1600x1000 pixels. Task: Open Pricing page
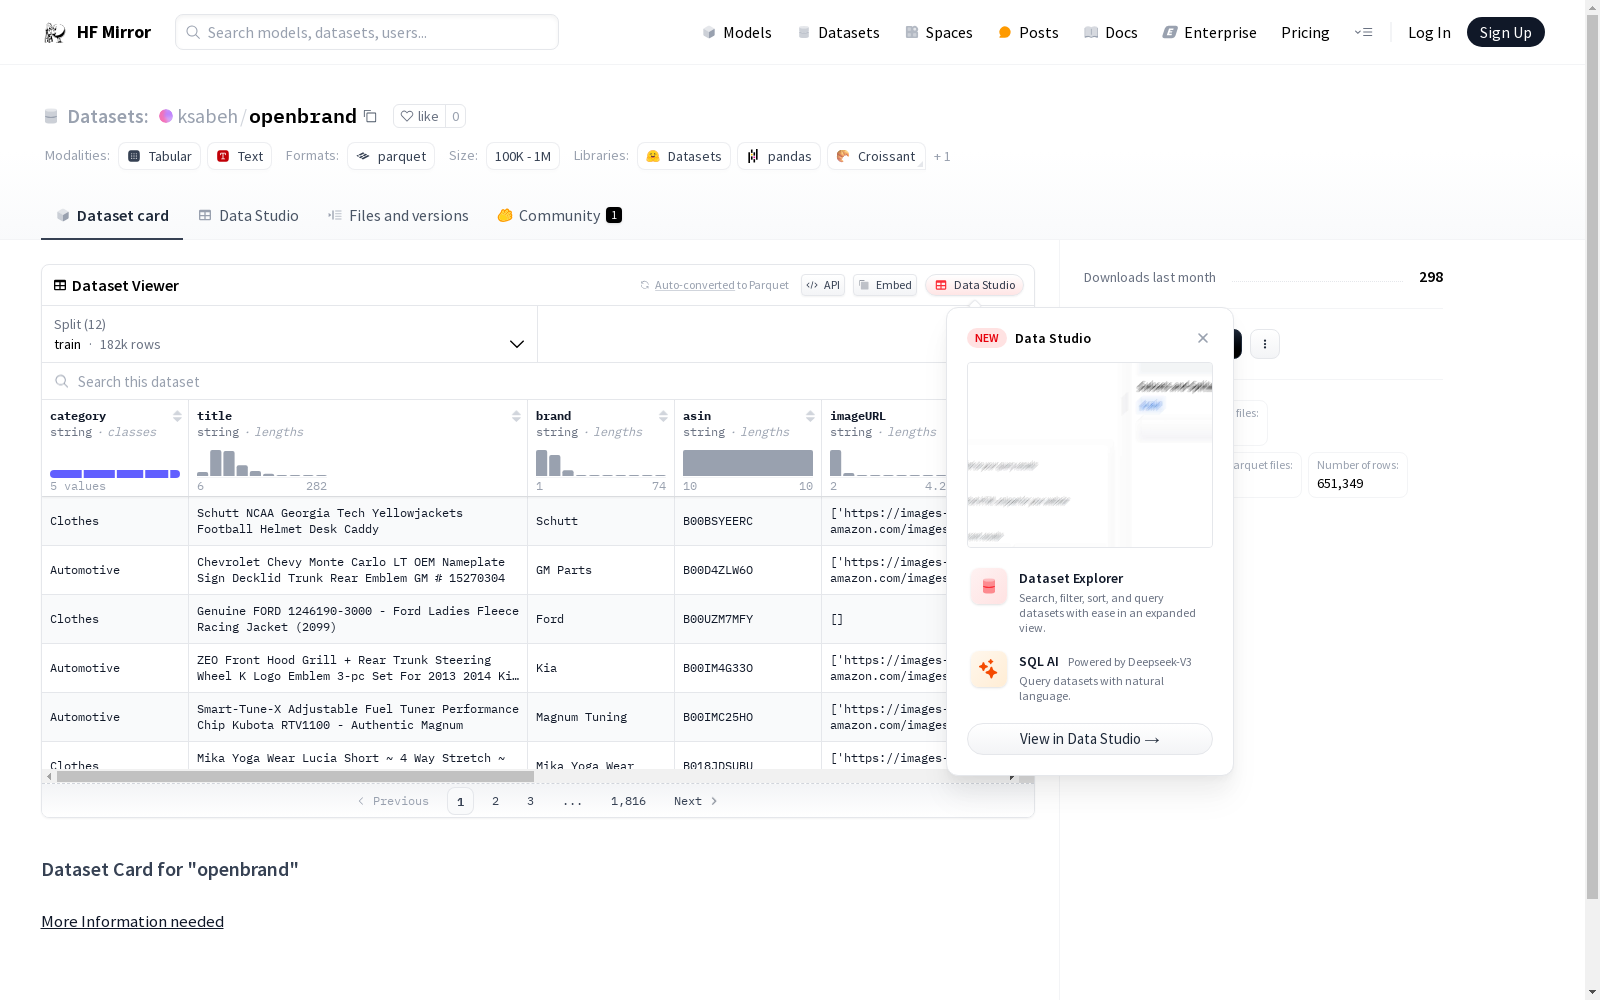pos(1305,32)
